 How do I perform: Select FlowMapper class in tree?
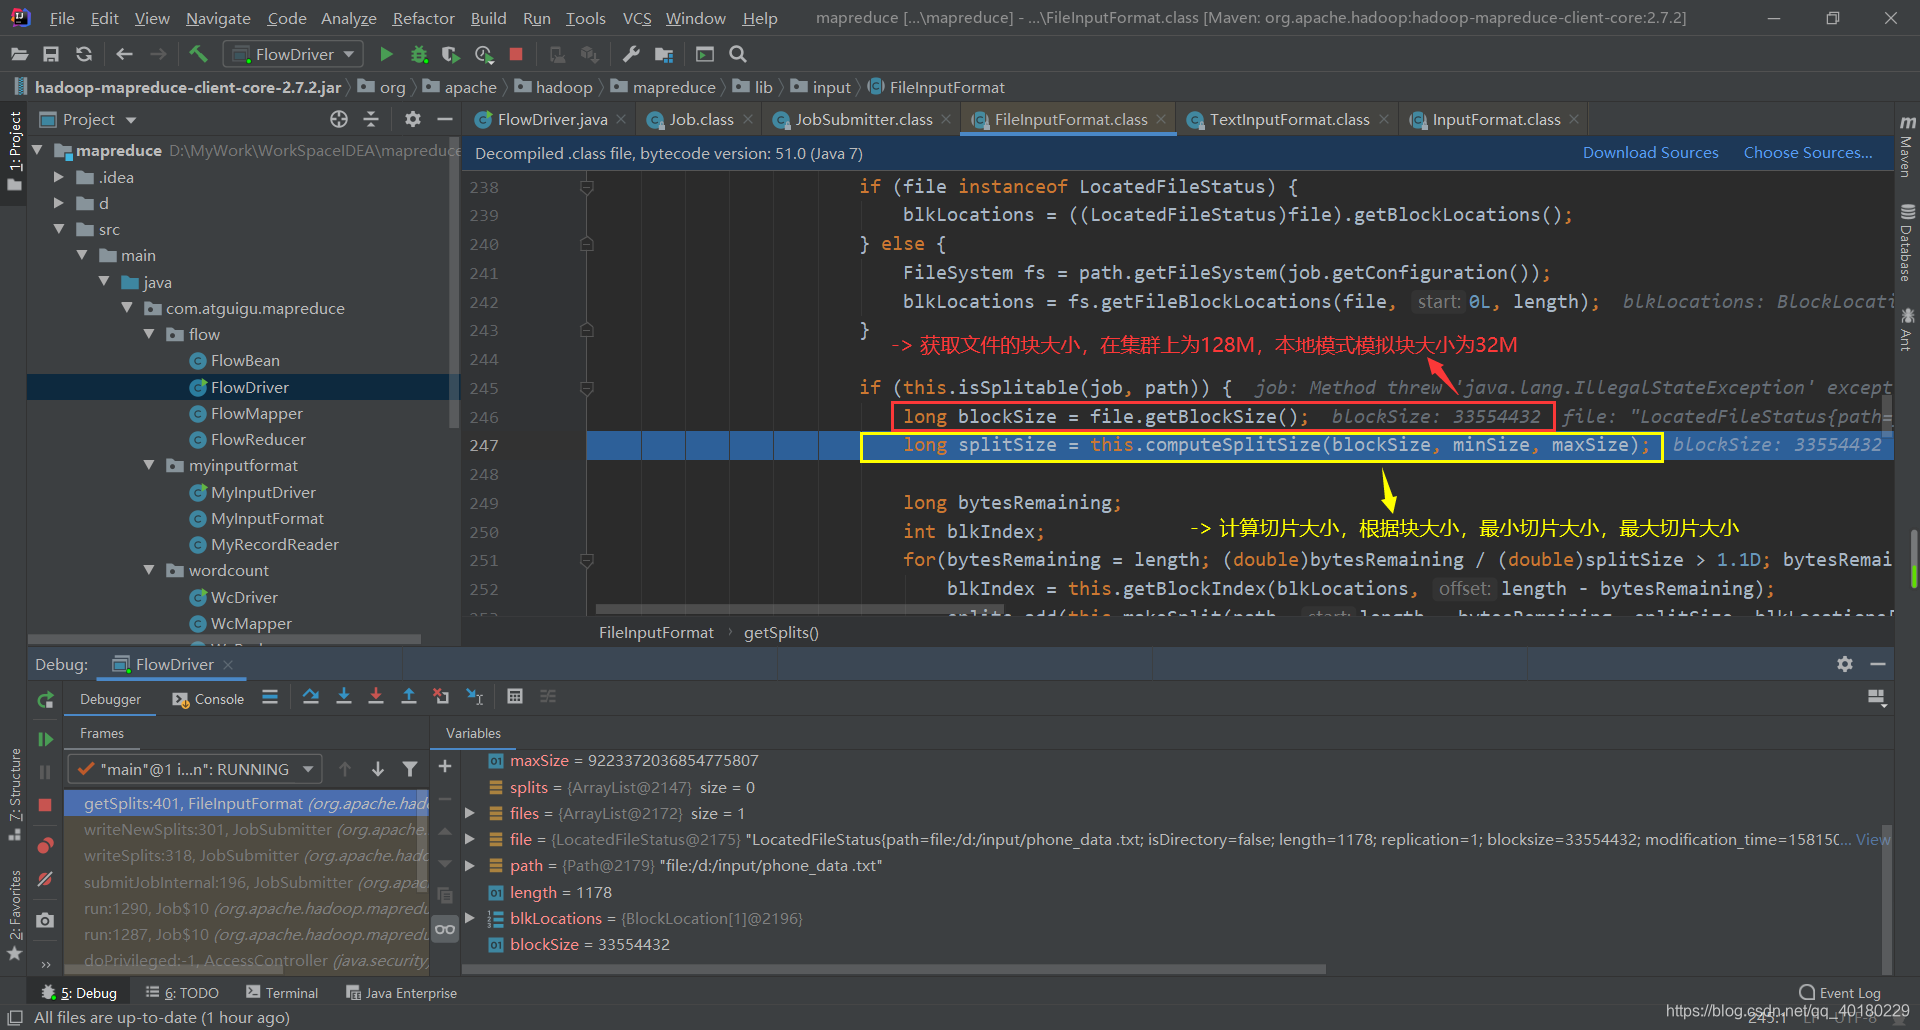[256, 413]
